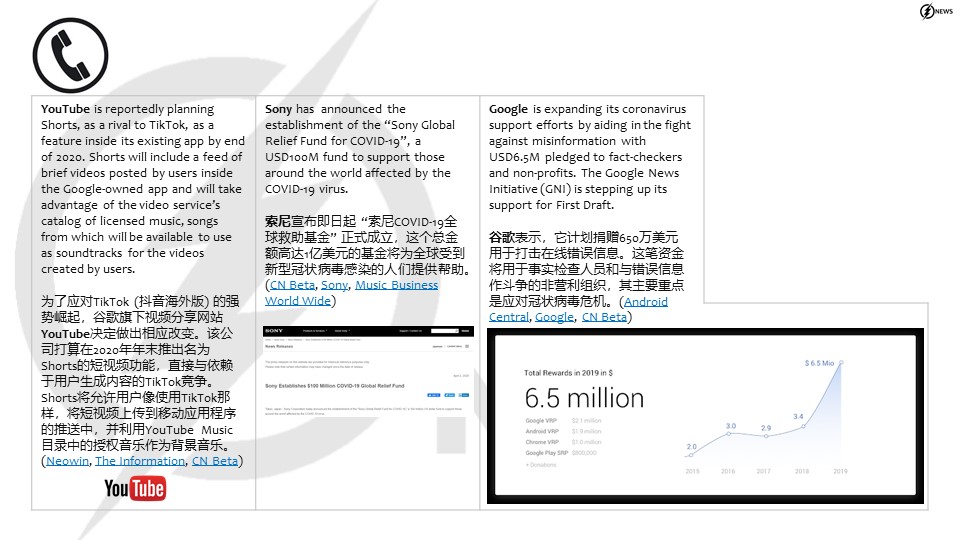Image resolution: width=960 pixels, height=540 pixels.
Task: Click the telephone handset circle icon
Action: 70,55
